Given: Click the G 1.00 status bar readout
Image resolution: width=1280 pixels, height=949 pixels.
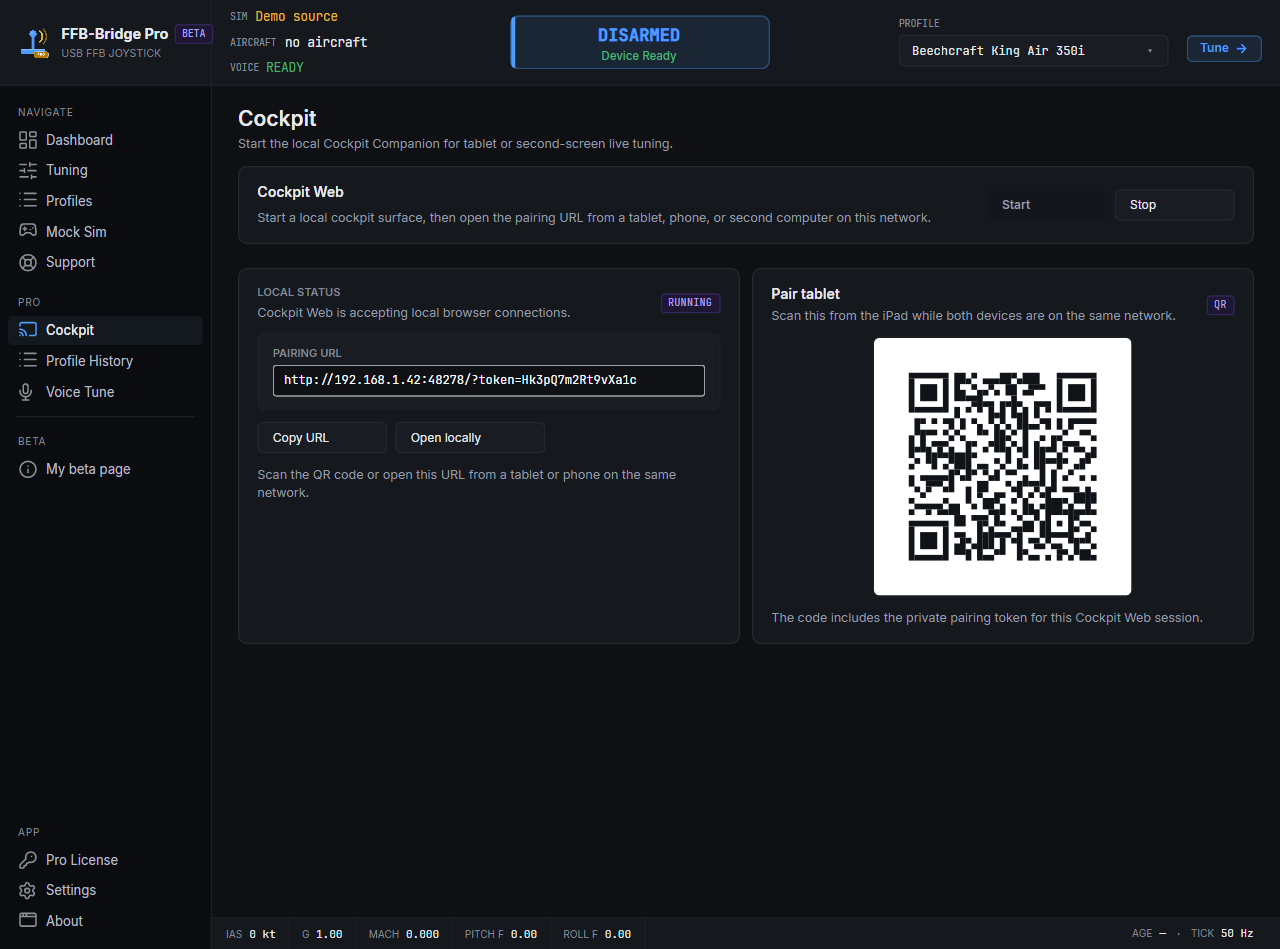Looking at the screenshot, I should click(x=322, y=934).
